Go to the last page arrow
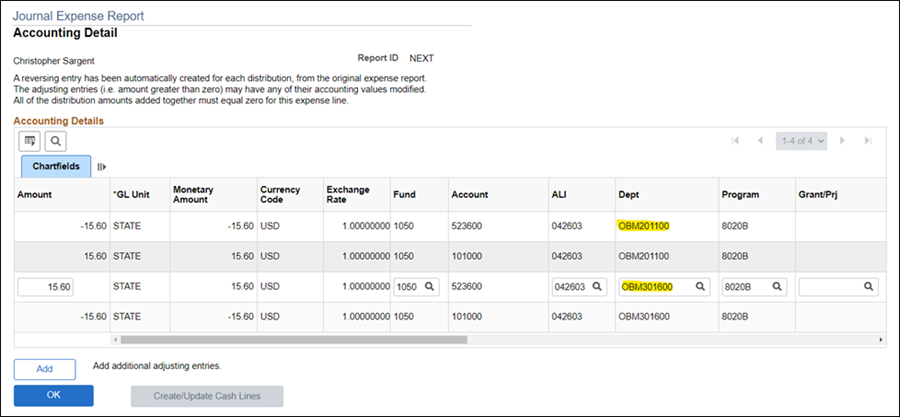 pyautogui.click(x=868, y=141)
